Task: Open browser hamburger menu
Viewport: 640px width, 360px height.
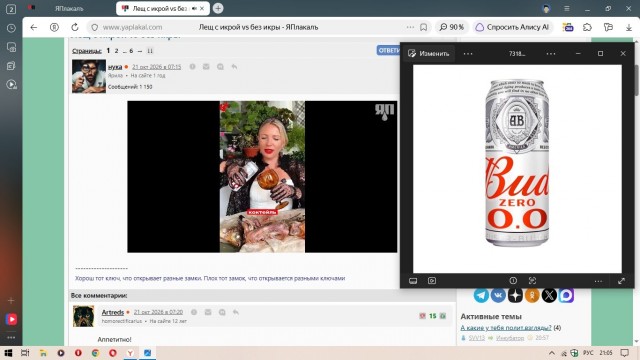Action: (x=567, y=9)
